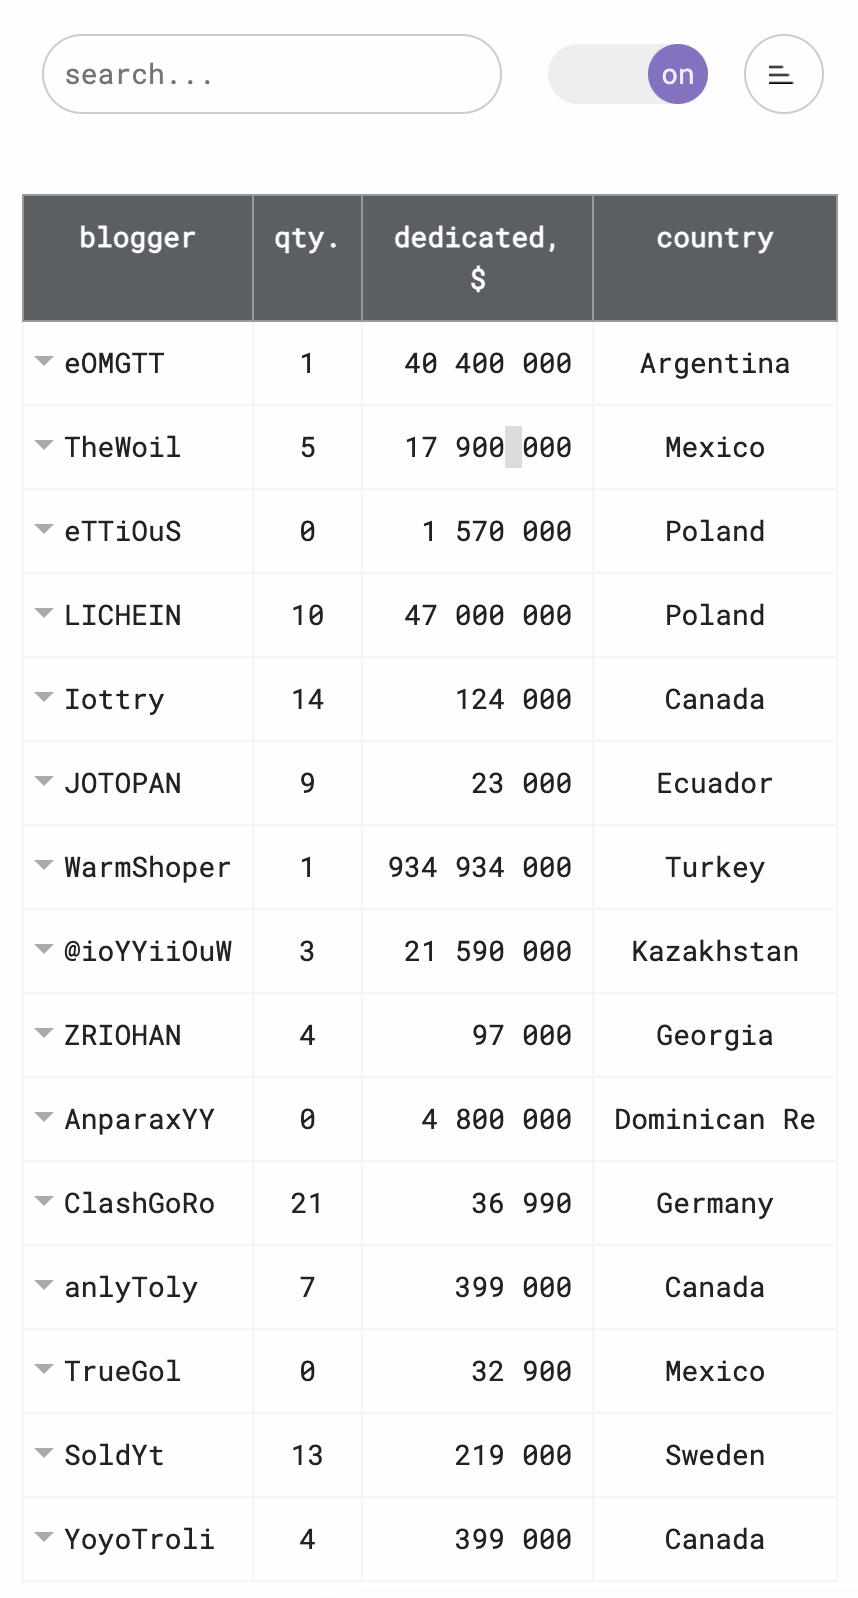Select the 17 900 000 amount cell

pyautogui.click(x=477, y=447)
